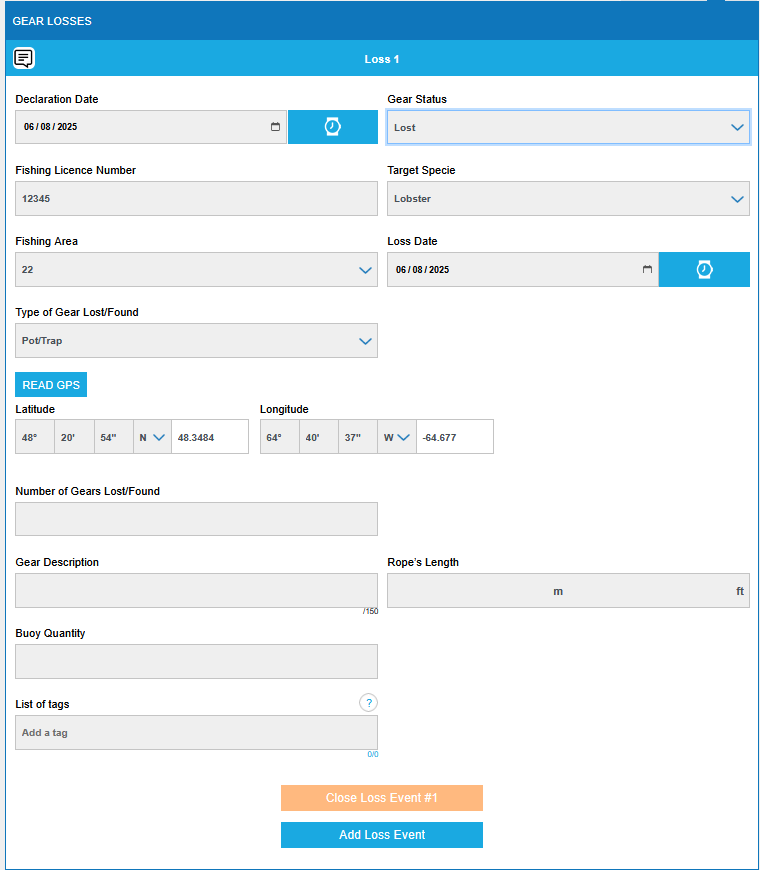
Task: Open the Loss Date calendar picker icon
Action: tap(647, 269)
